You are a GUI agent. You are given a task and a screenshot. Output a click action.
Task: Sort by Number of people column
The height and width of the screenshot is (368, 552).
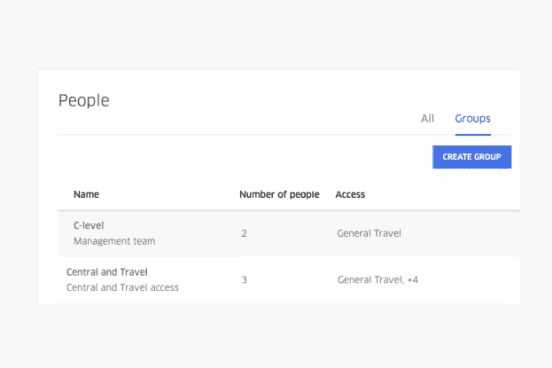[279, 194]
